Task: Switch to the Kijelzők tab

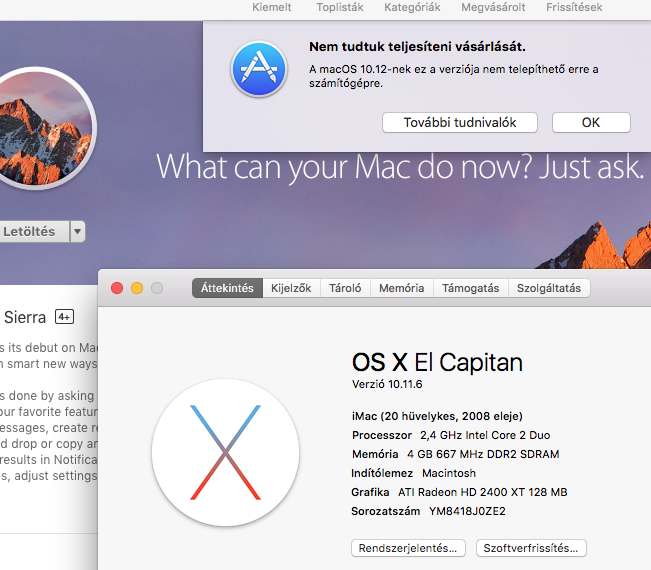Action: tap(291, 288)
